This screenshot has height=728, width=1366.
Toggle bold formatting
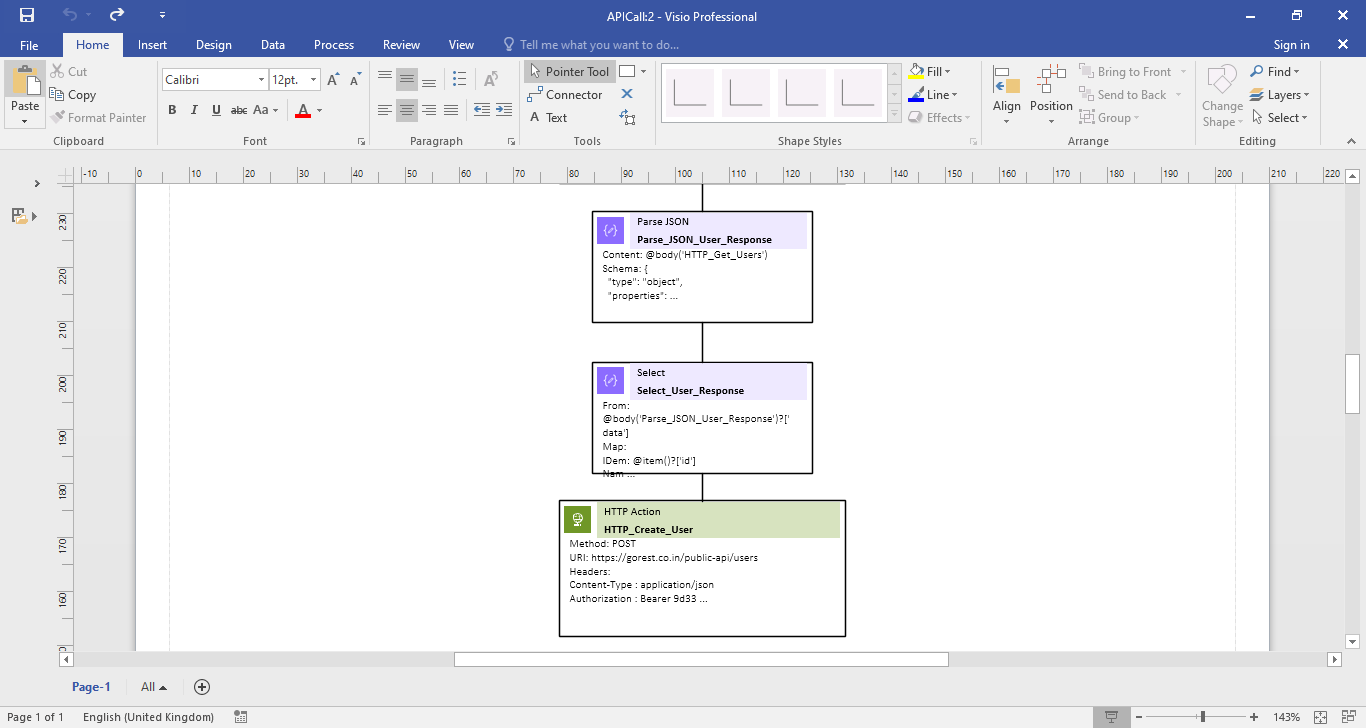click(x=171, y=110)
